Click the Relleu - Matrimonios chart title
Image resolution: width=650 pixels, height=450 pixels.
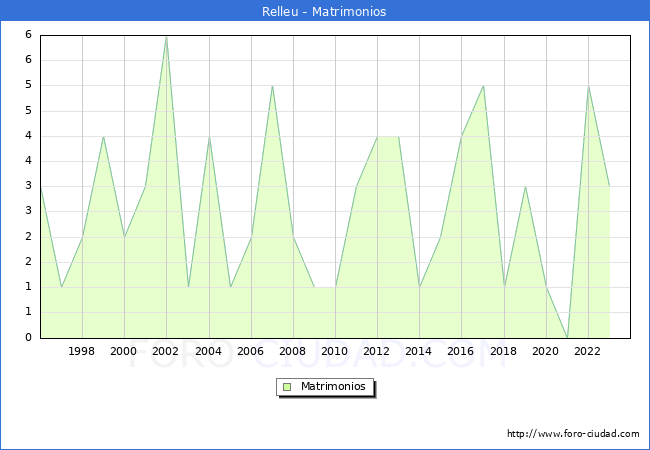324,12
